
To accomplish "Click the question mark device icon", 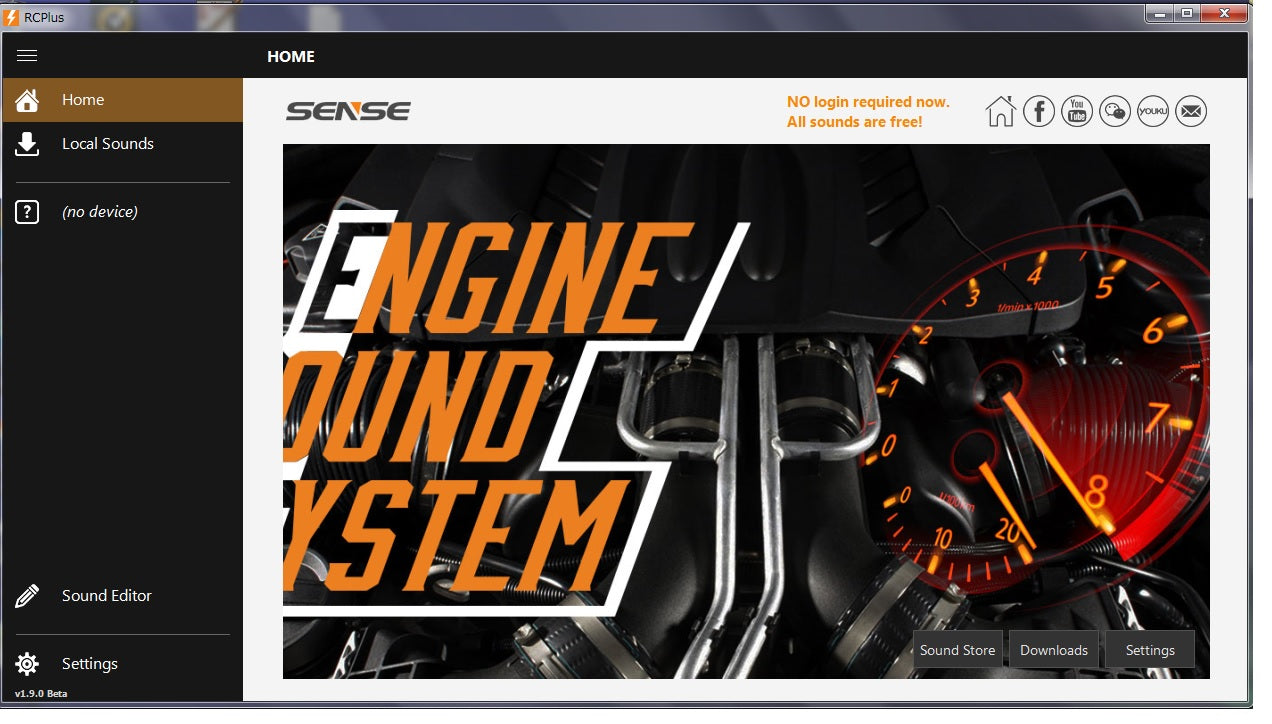I will pos(27,212).
